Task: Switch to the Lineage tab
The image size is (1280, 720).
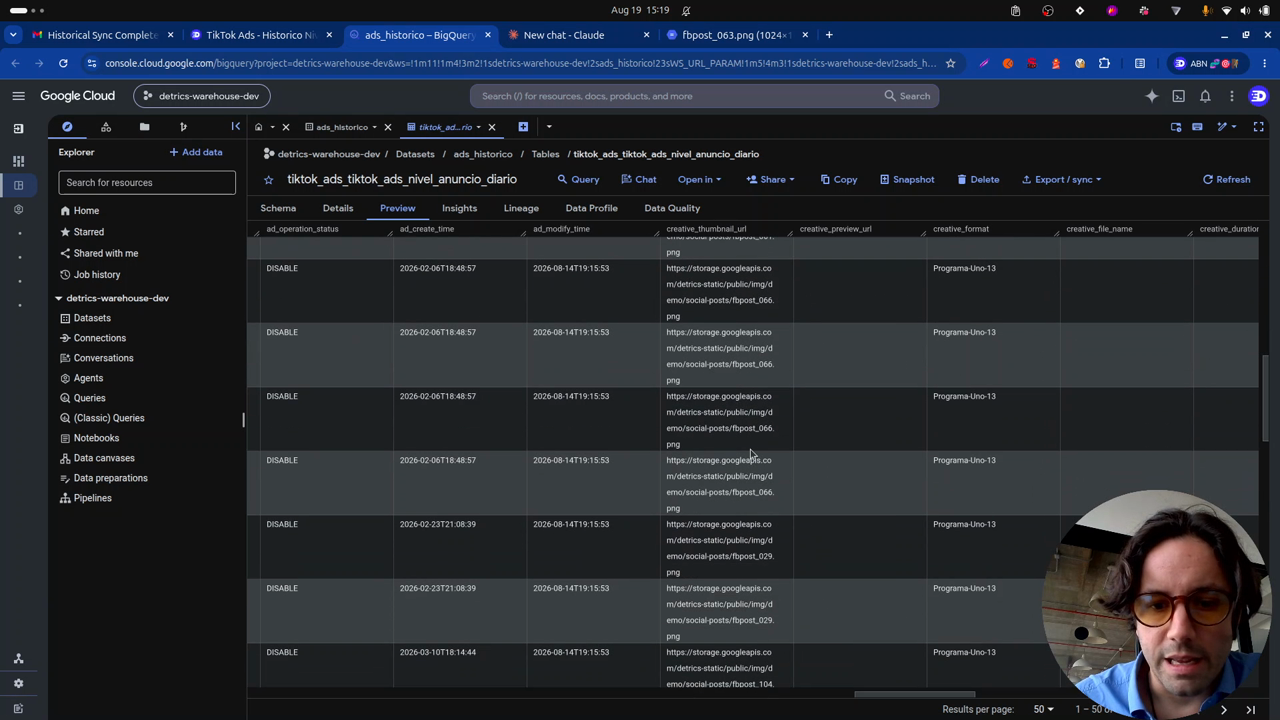Action: (x=521, y=208)
